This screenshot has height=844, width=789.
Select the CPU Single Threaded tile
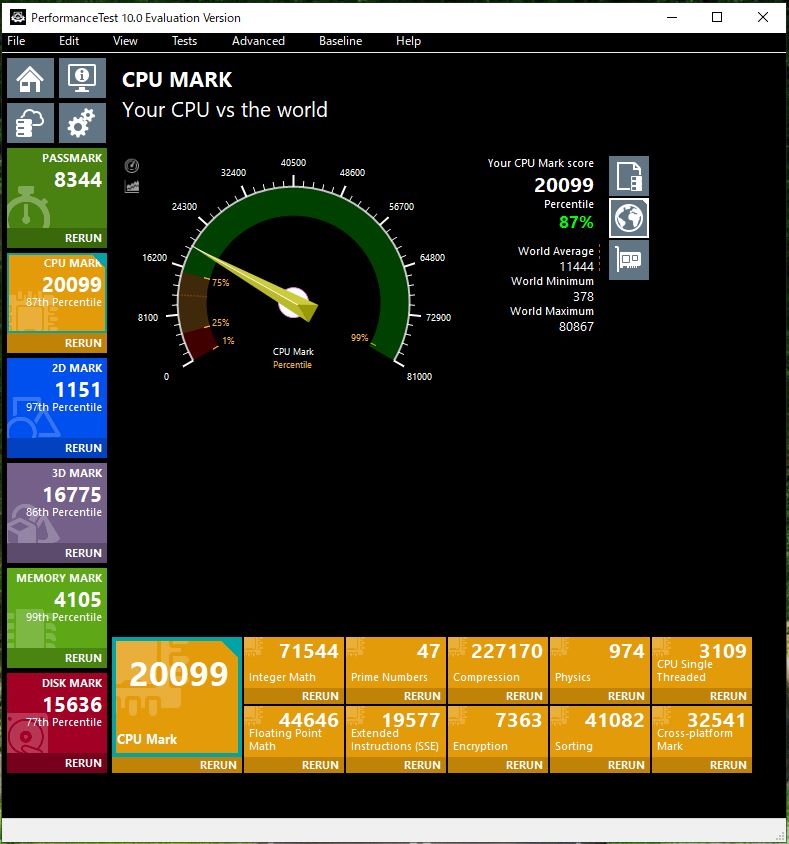coord(702,663)
